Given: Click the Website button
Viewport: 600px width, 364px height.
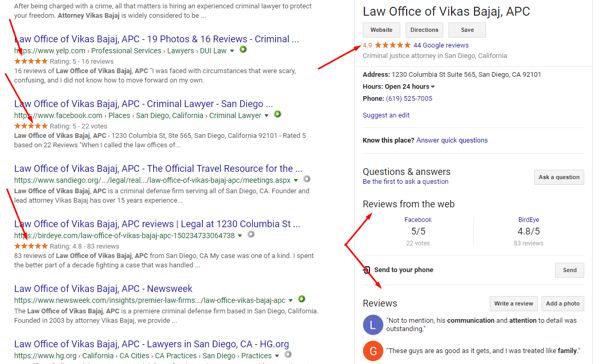Looking at the screenshot, I should (x=381, y=30).
